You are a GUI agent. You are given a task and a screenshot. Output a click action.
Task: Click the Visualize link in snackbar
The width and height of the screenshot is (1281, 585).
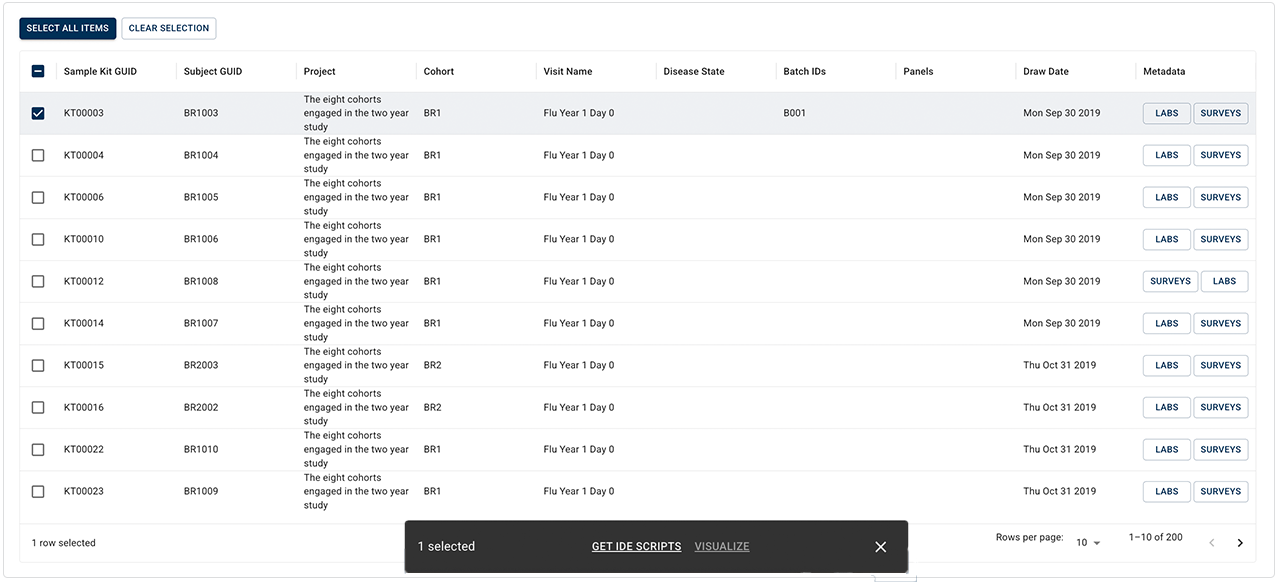pyautogui.click(x=721, y=547)
